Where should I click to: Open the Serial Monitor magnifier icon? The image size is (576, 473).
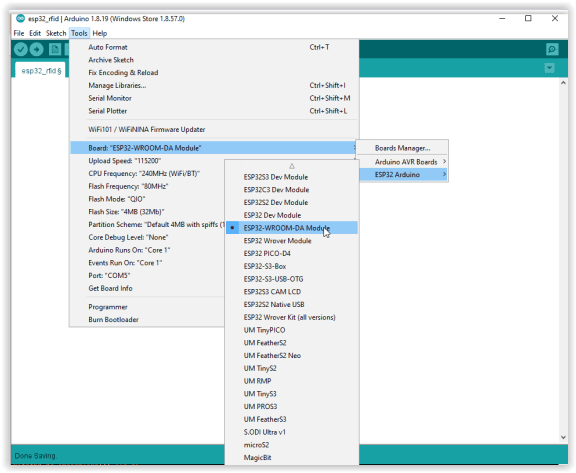[x=552, y=49]
